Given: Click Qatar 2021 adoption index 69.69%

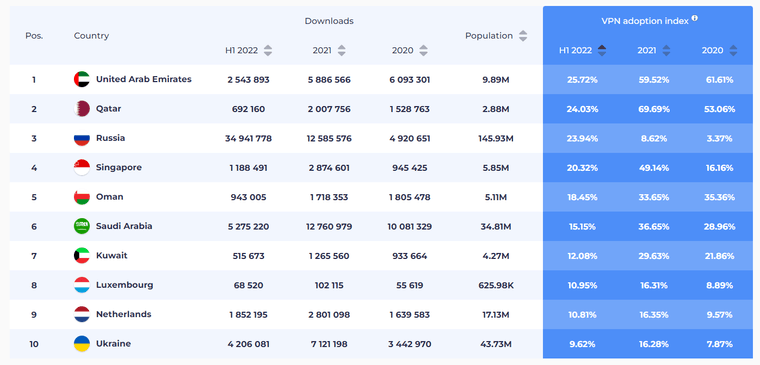Looking at the screenshot, I should point(654,109).
